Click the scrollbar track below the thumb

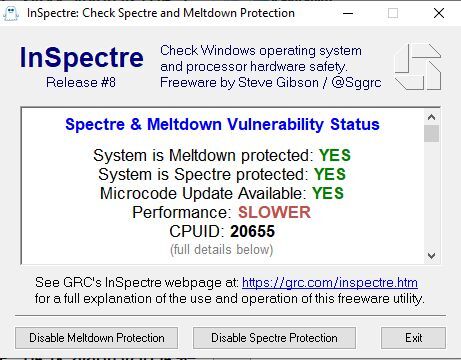[431, 196]
